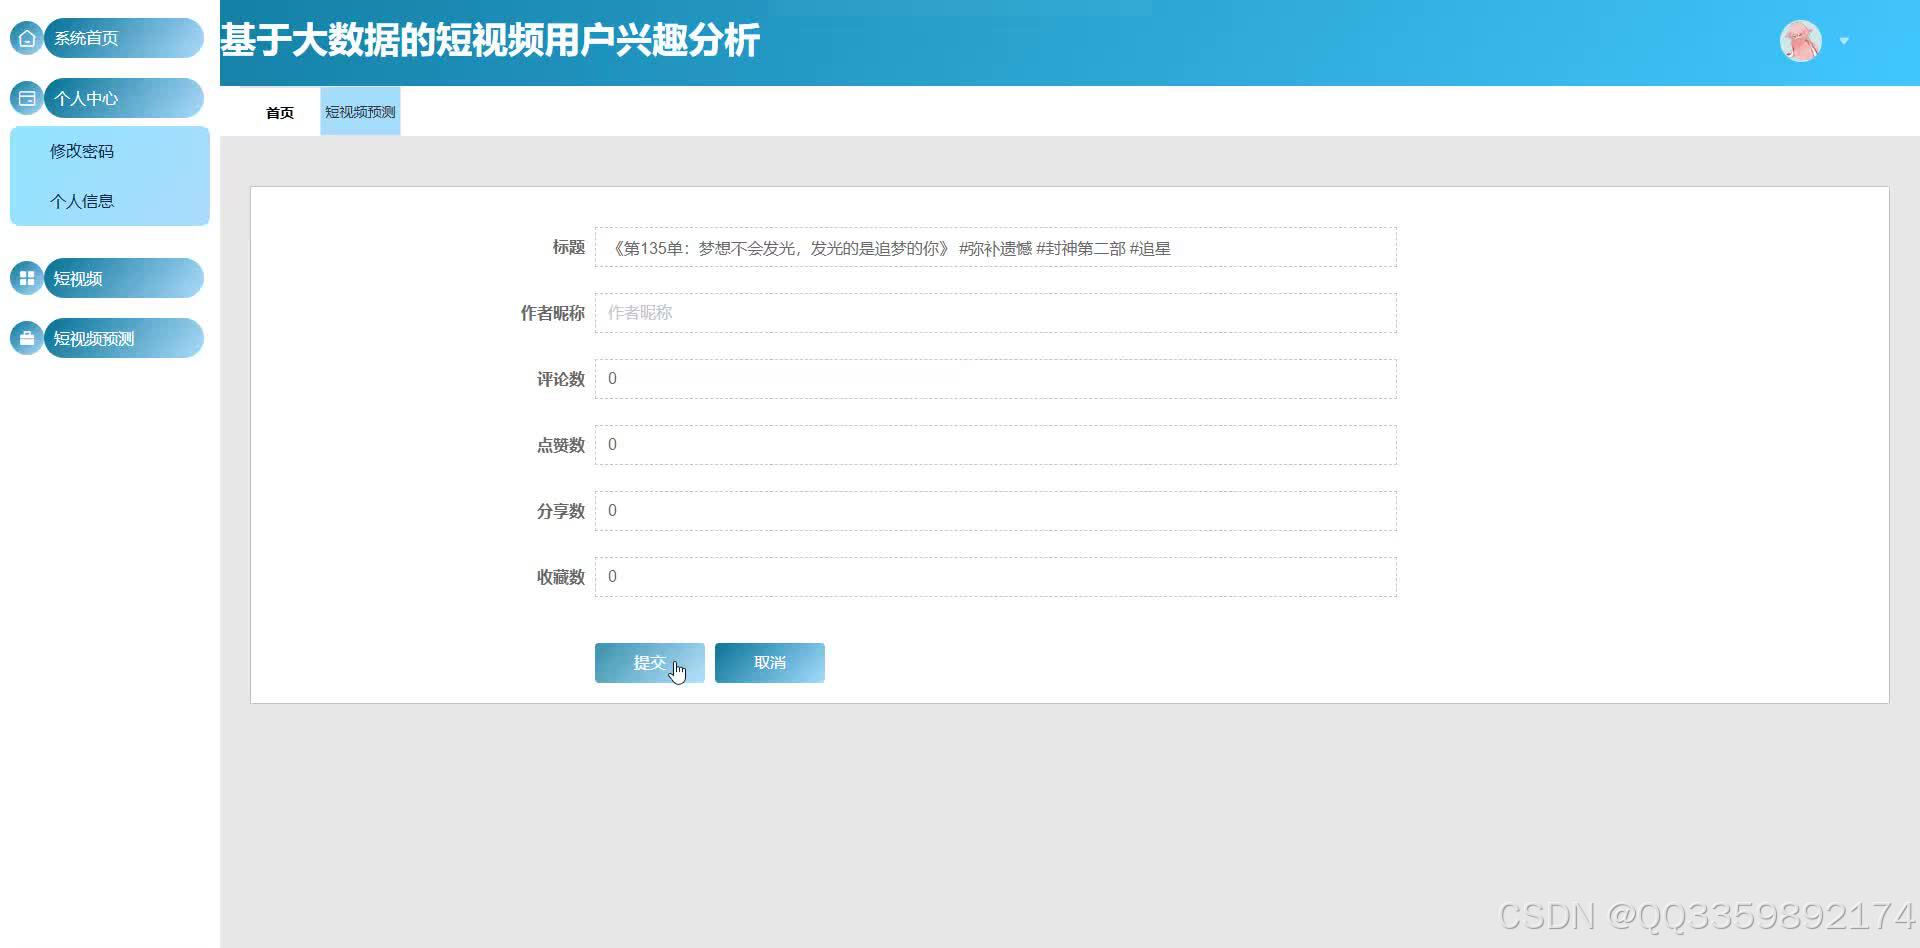Click the 取消 button
This screenshot has height=948, width=1920.
770,663
